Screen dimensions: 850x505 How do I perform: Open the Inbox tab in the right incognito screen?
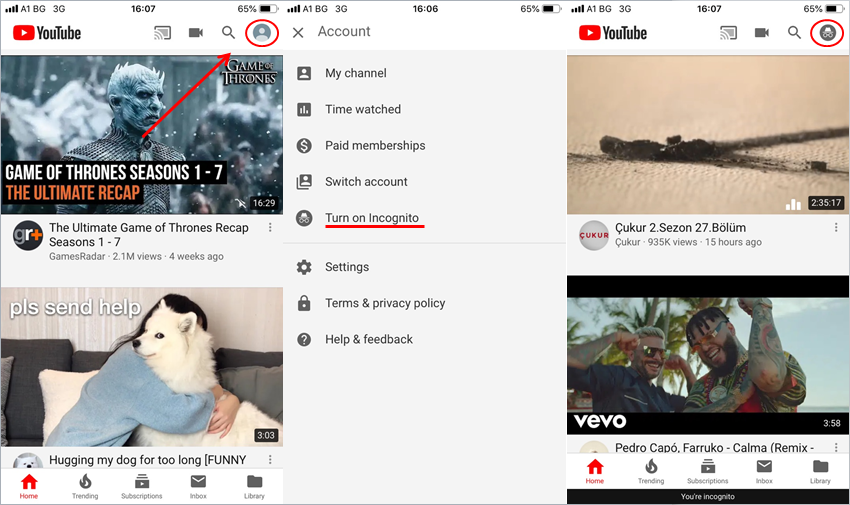764,471
